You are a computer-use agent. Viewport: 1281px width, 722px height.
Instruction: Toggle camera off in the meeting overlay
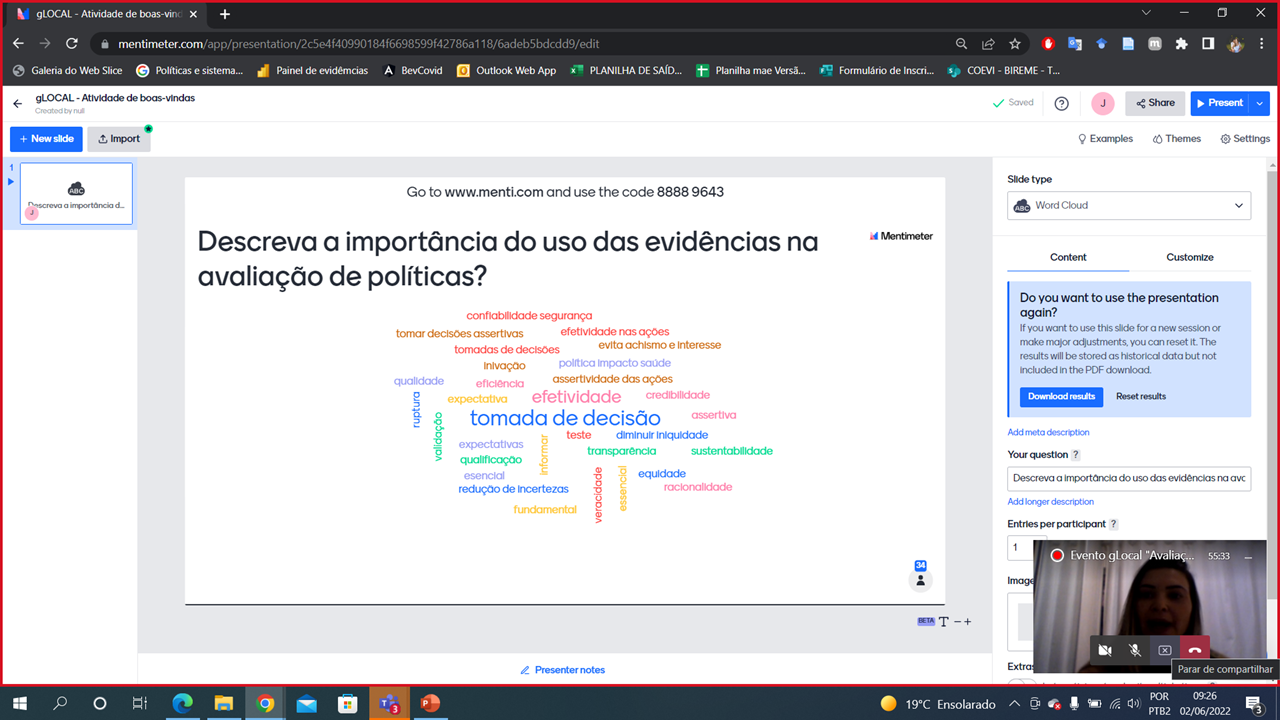click(1105, 650)
